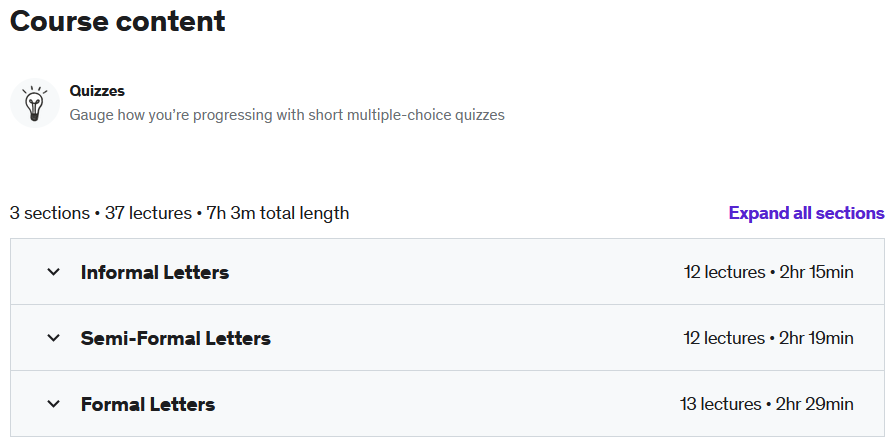Select the Quizzes heading text

click(x=97, y=91)
